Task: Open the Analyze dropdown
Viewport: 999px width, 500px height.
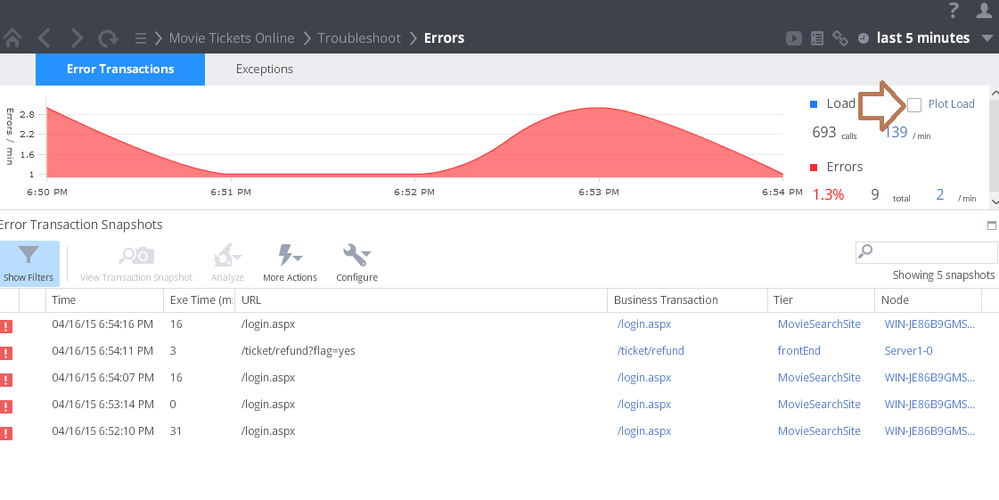Action: pyautogui.click(x=227, y=264)
